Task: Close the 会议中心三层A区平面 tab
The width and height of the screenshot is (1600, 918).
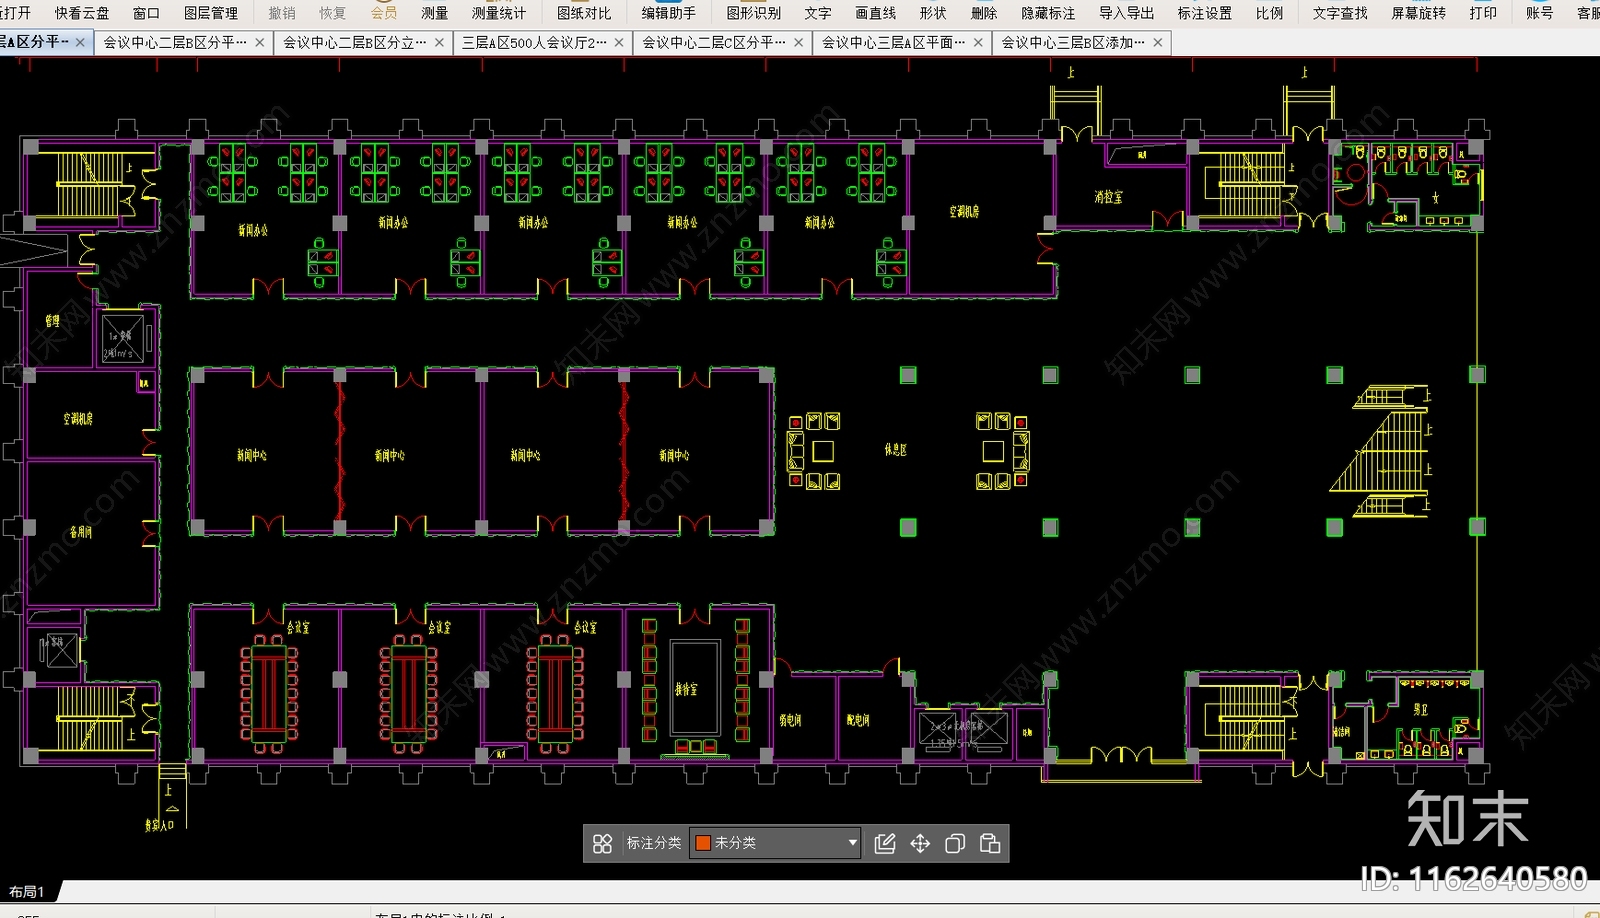Action: (x=978, y=42)
